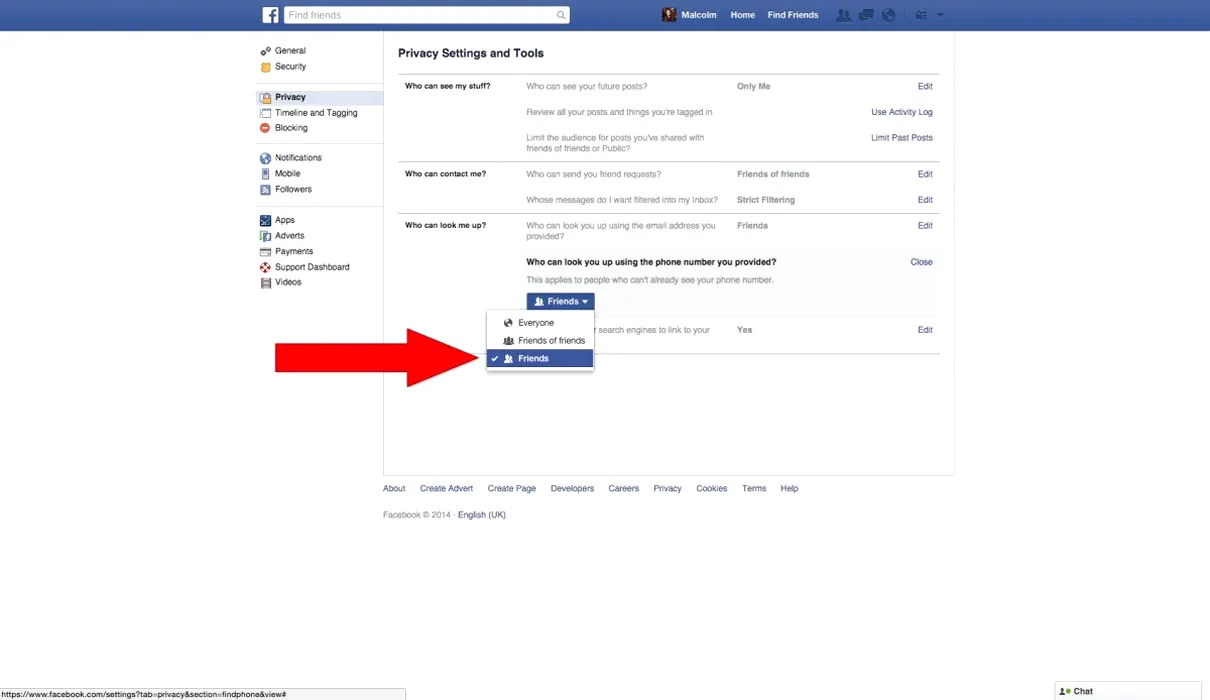Image resolution: width=1210 pixels, height=700 pixels.
Task: Open the notifications globe icon
Action: click(x=888, y=15)
